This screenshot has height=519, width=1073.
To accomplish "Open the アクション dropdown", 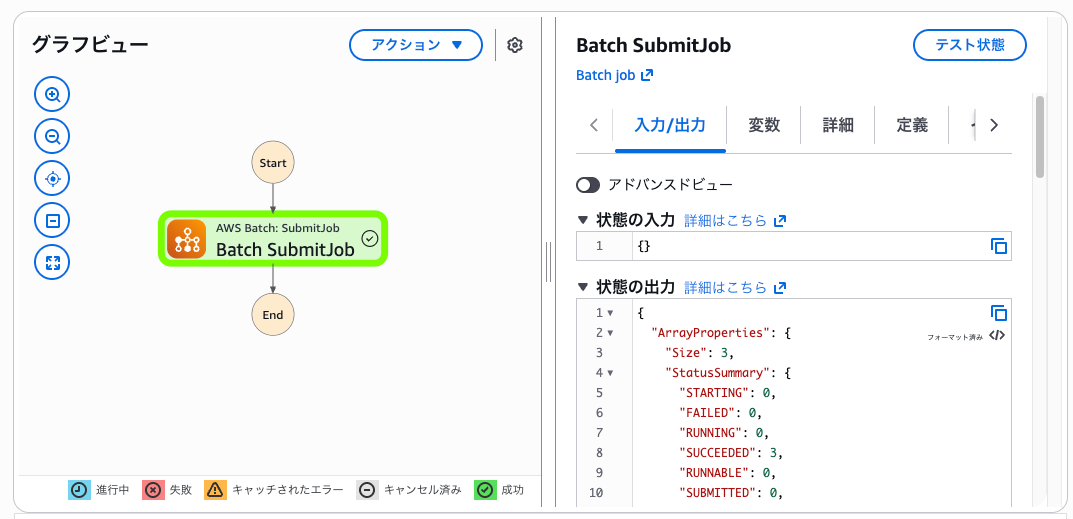I will tap(416, 45).
